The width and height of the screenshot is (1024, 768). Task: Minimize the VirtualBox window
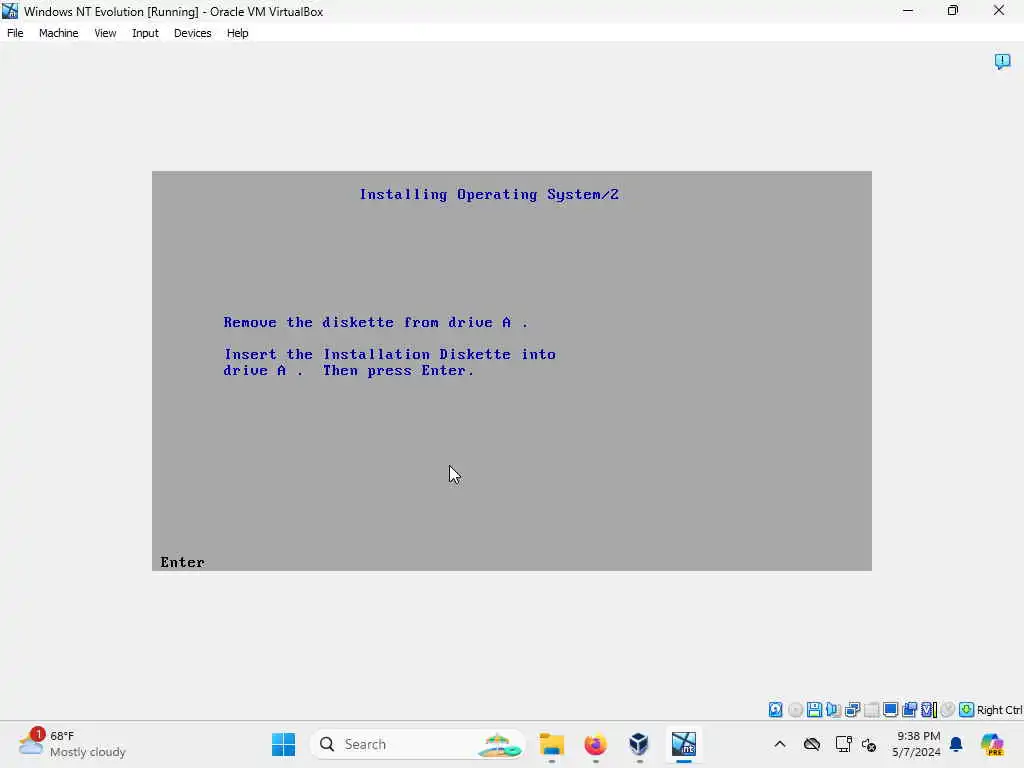click(x=908, y=11)
